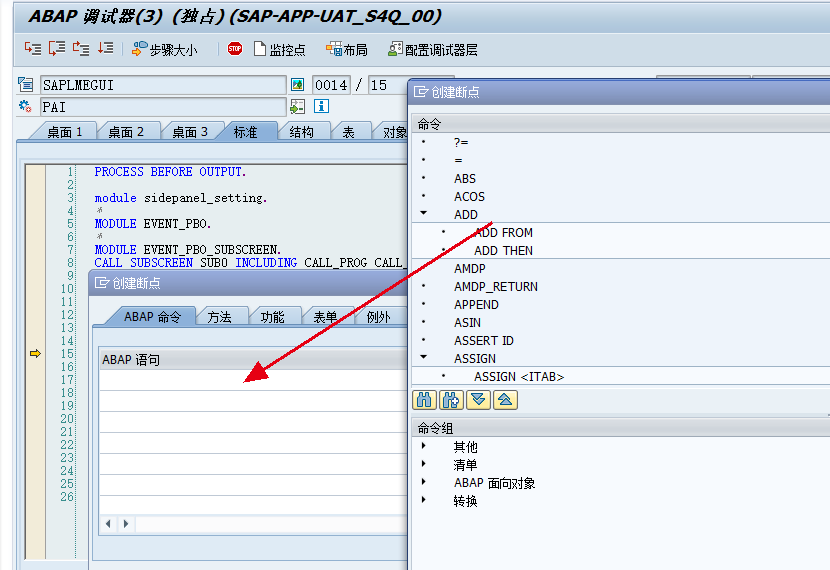This screenshot has width=830, height=570.
Task: Click the first empty ABAP 语句 row
Action: click(253, 380)
